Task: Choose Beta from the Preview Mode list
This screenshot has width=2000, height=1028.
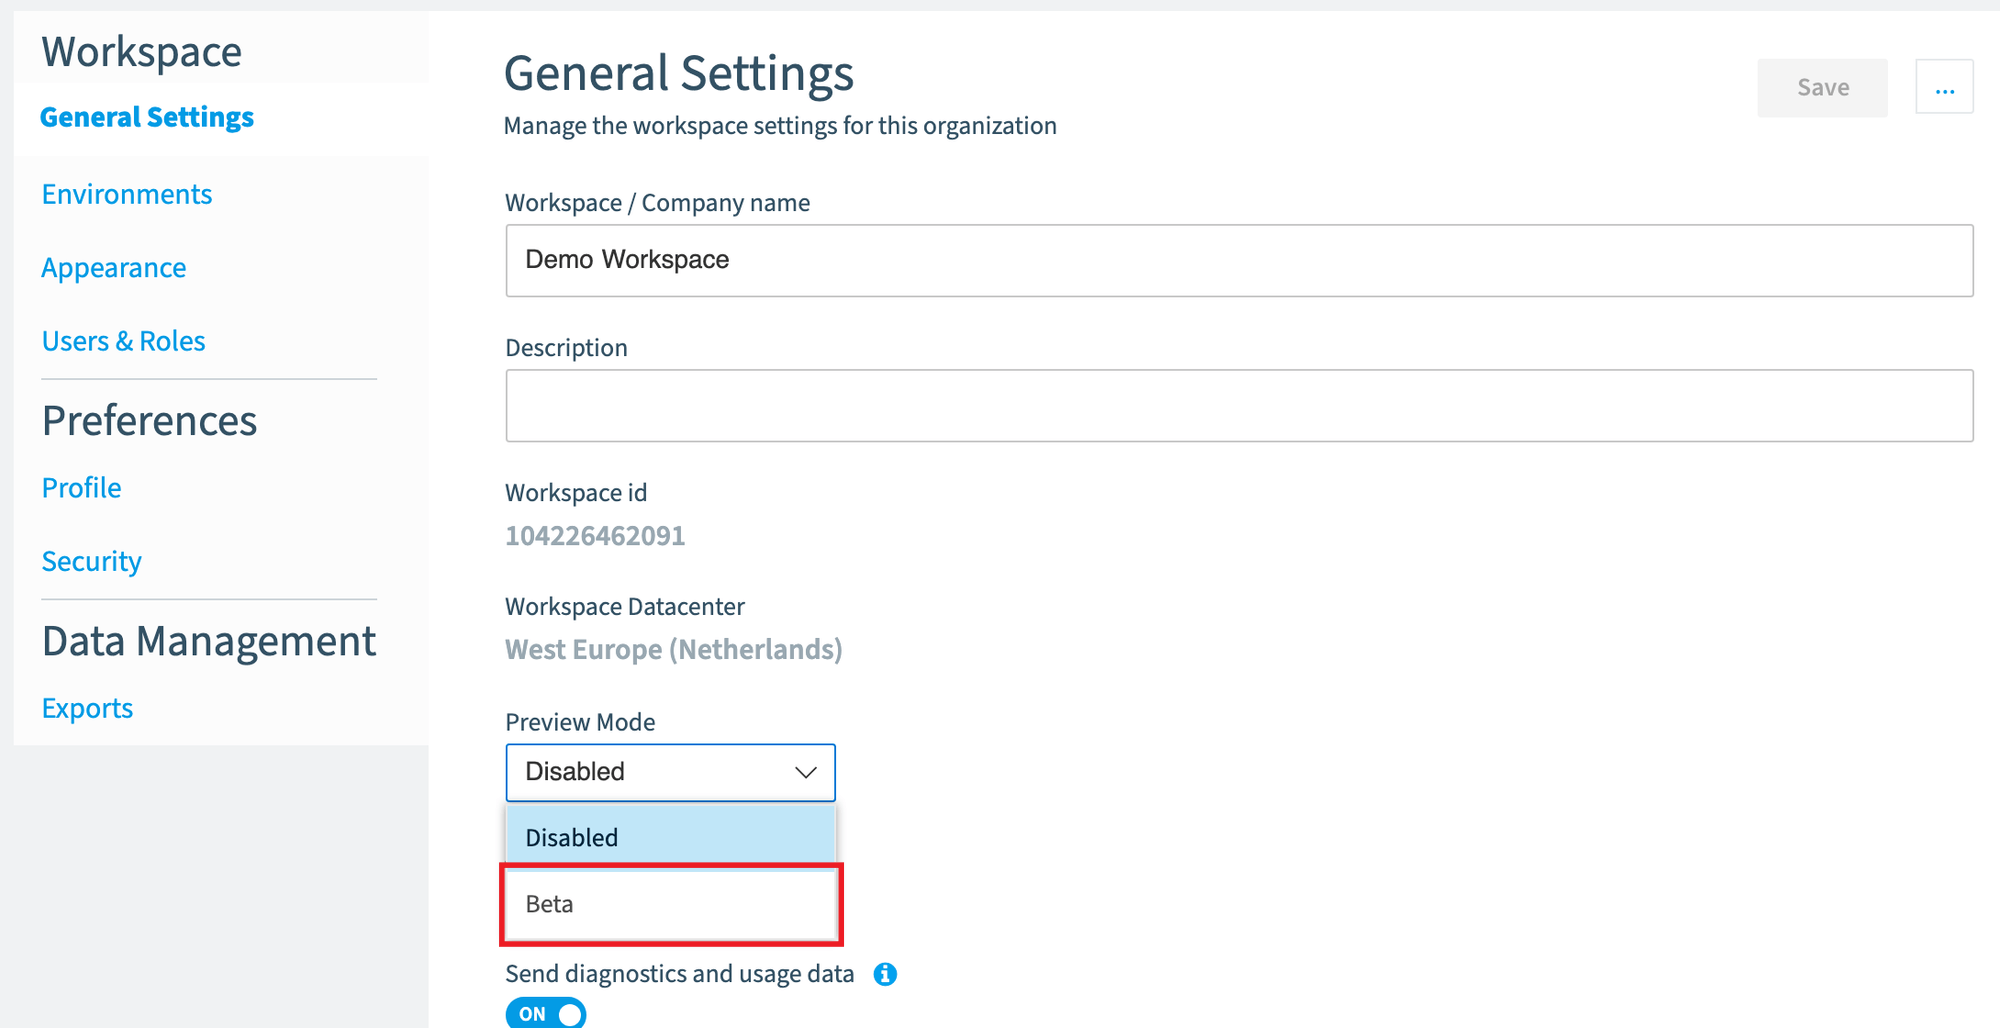Action: tap(670, 904)
